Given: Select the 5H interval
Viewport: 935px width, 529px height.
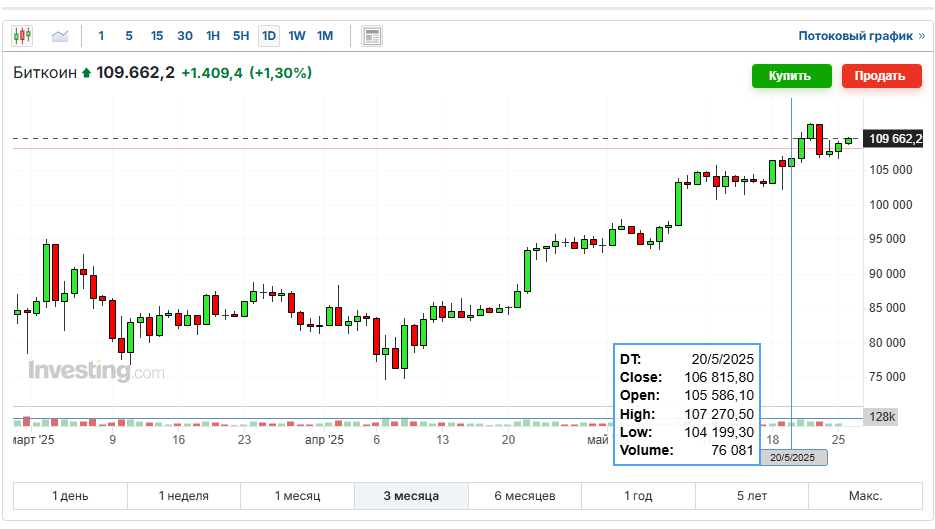Looking at the screenshot, I should (x=241, y=36).
